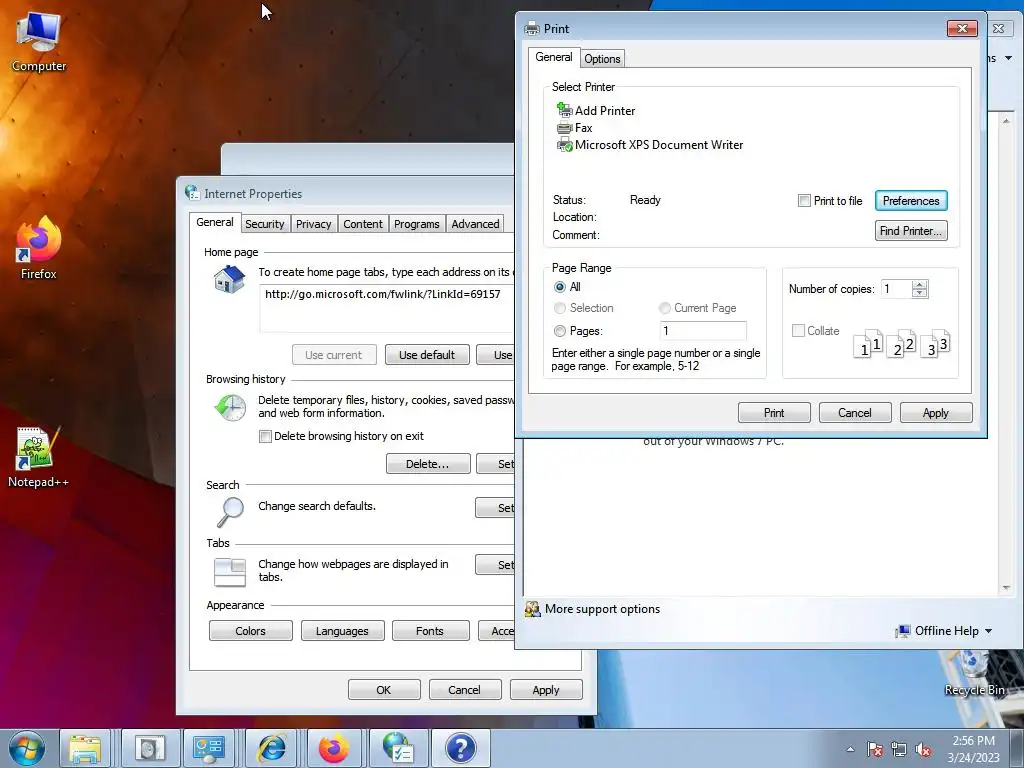Open the Control Panel taskbar button
The height and width of the screenshot is (768, 1024).
click(x=209, y=748)
